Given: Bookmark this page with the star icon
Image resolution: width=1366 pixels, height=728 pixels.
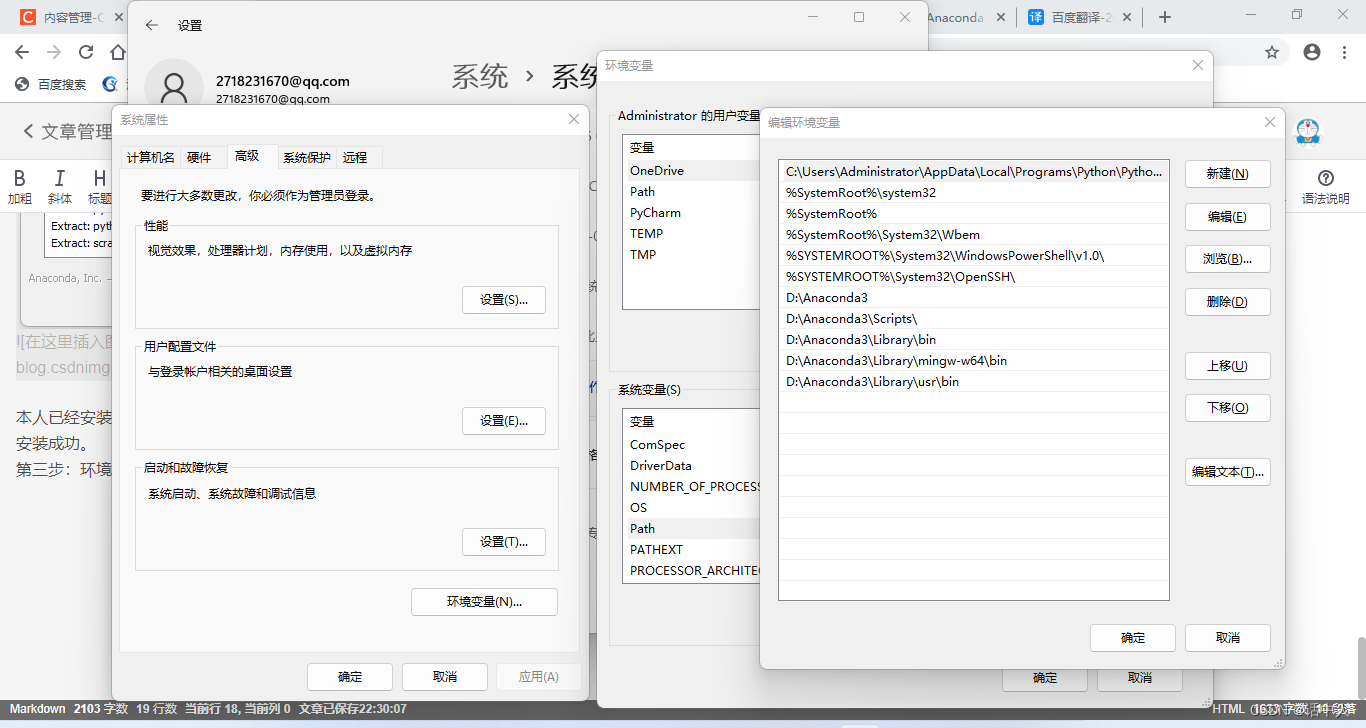Looking at the screenshot, I should [x=1272, y=52].
